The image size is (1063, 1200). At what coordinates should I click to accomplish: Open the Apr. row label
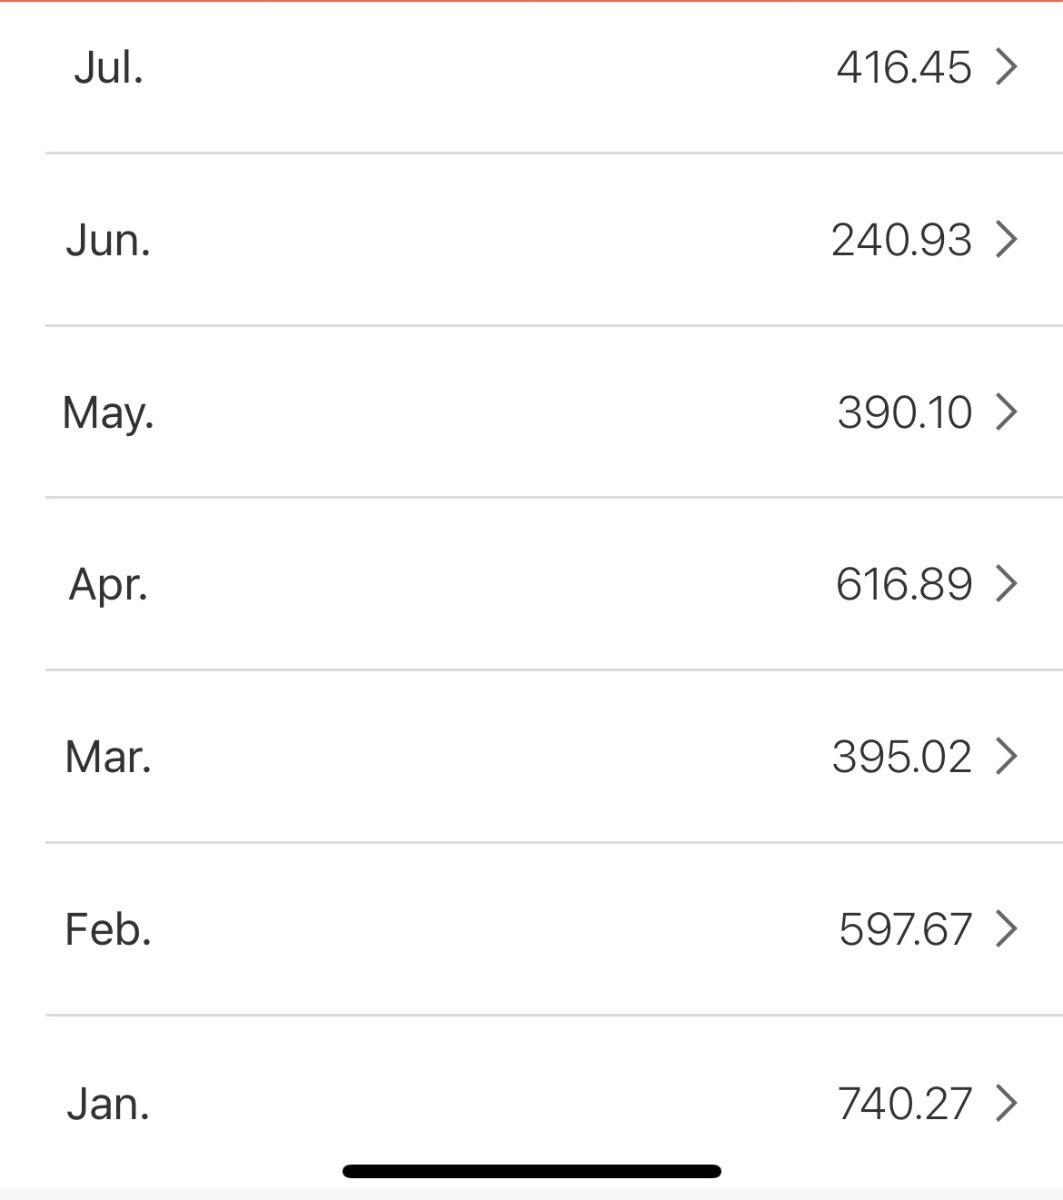click(108, 585)
